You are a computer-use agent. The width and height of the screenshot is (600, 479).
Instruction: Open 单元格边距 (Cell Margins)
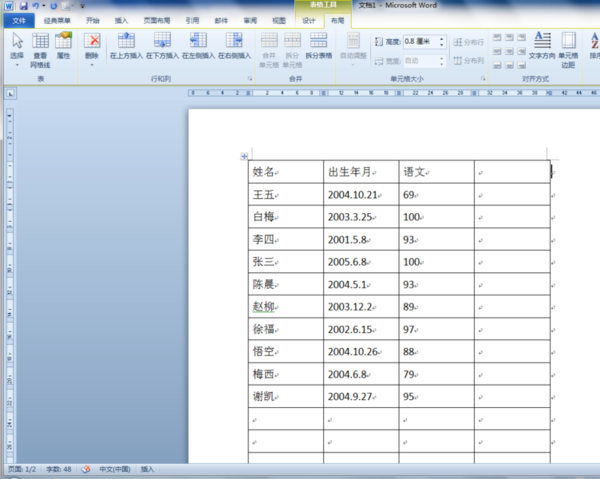coord(568,50)
